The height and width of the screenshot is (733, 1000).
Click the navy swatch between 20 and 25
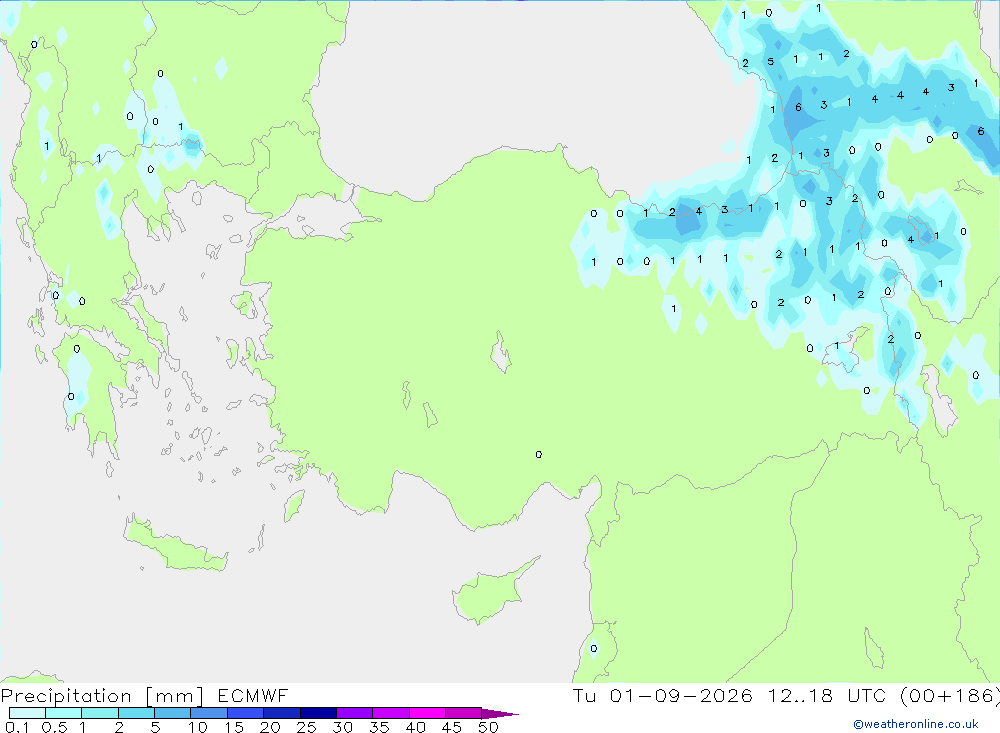[281, 713]
